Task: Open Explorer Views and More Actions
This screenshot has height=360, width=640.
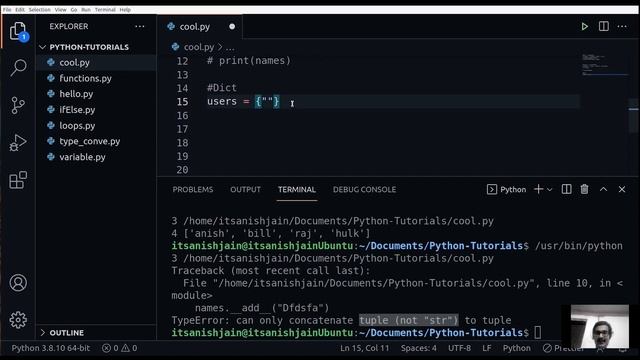Action: (x=140, y=27)
